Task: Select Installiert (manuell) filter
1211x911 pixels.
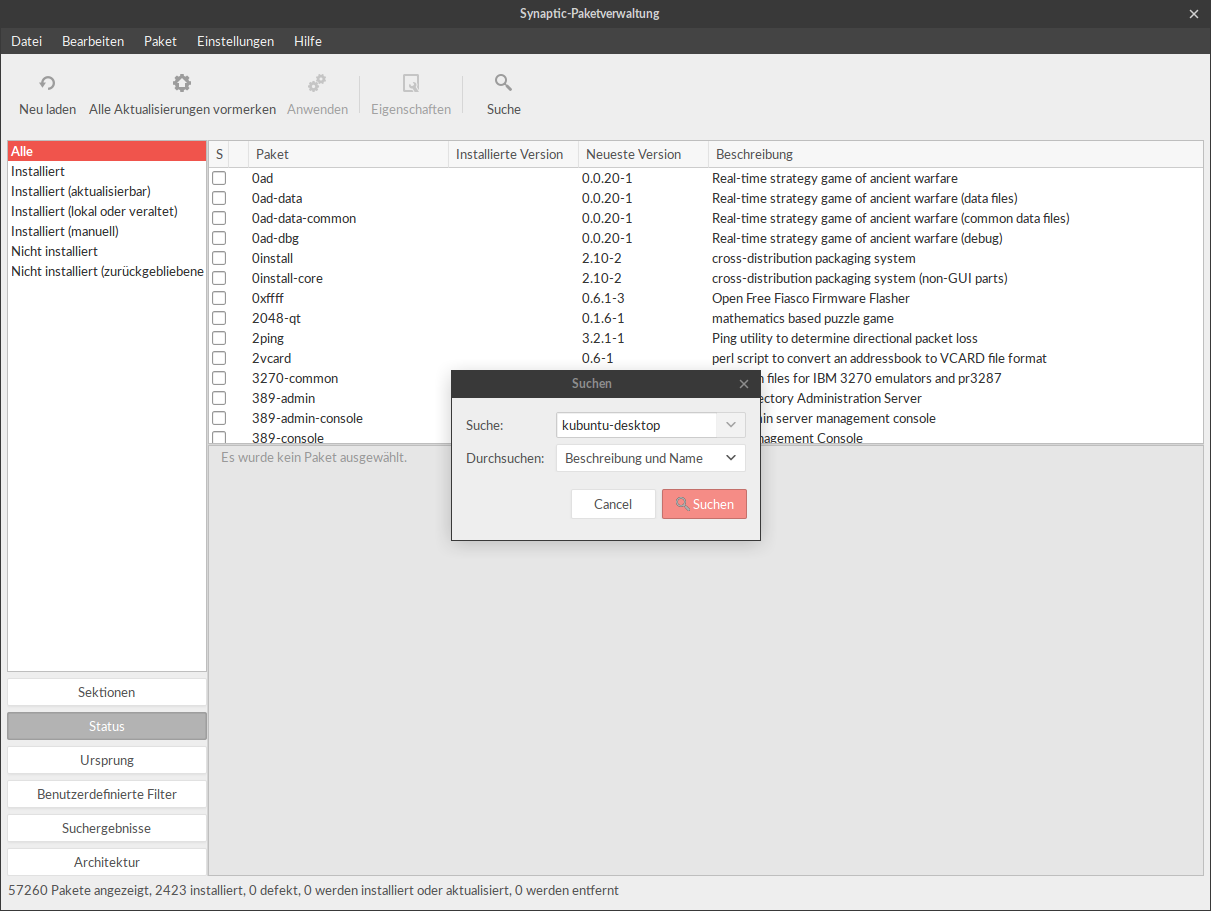Action: click(107, 231)
